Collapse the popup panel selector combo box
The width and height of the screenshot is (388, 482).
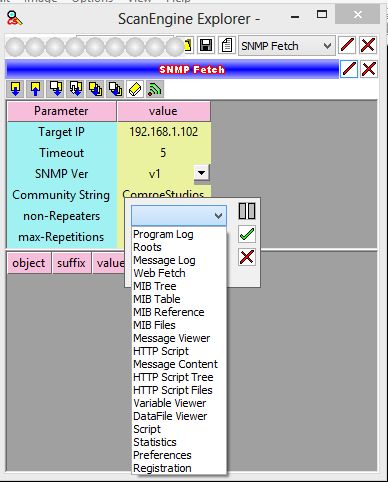(x=179, y=216)
